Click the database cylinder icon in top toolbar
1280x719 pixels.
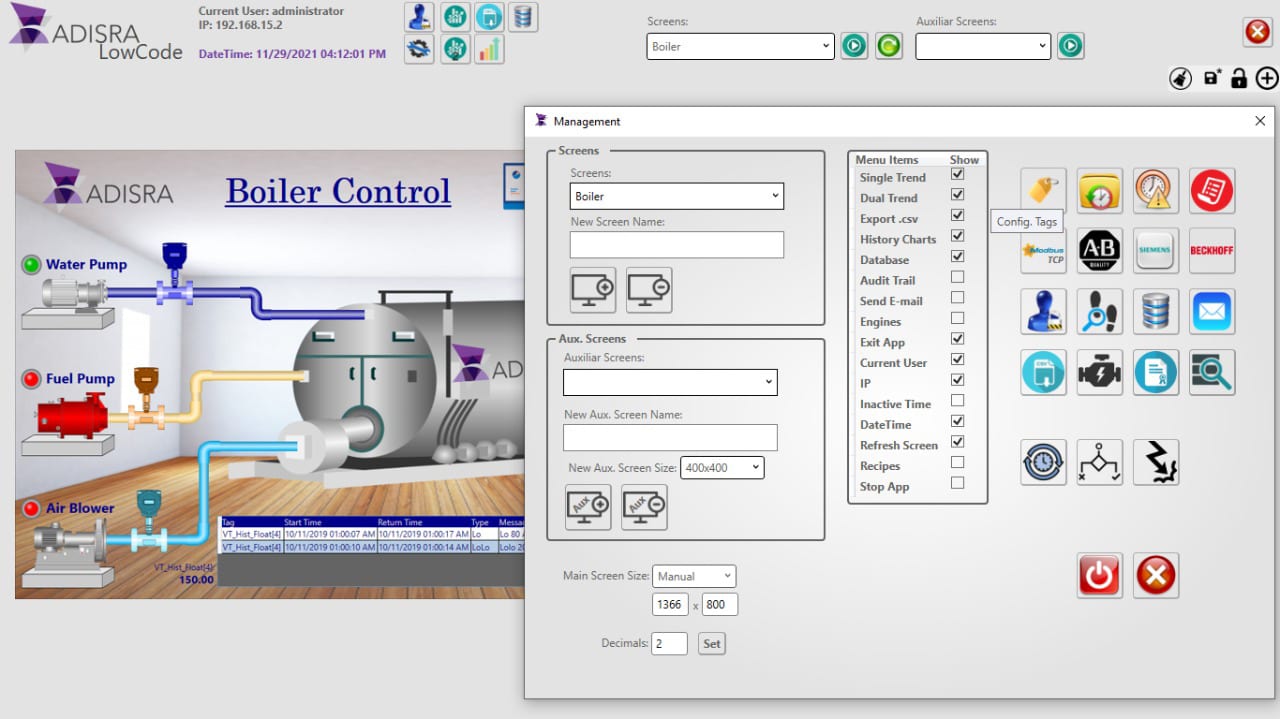click(x=523, y=16)
